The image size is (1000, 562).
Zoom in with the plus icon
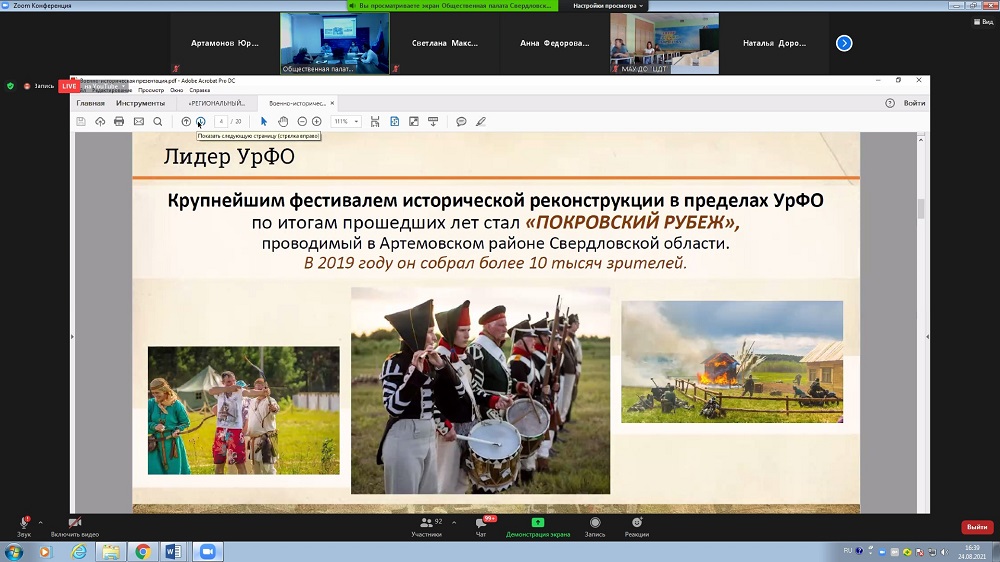tap(316, 122)
